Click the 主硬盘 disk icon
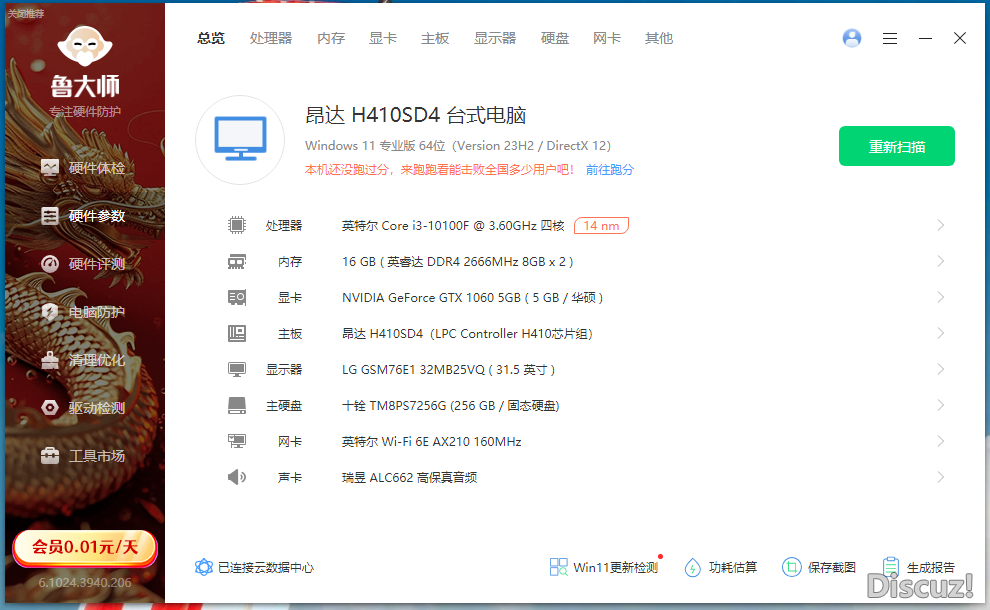This screenshot has height=610, width=990. pyautogui.click(x=237, y=405)
